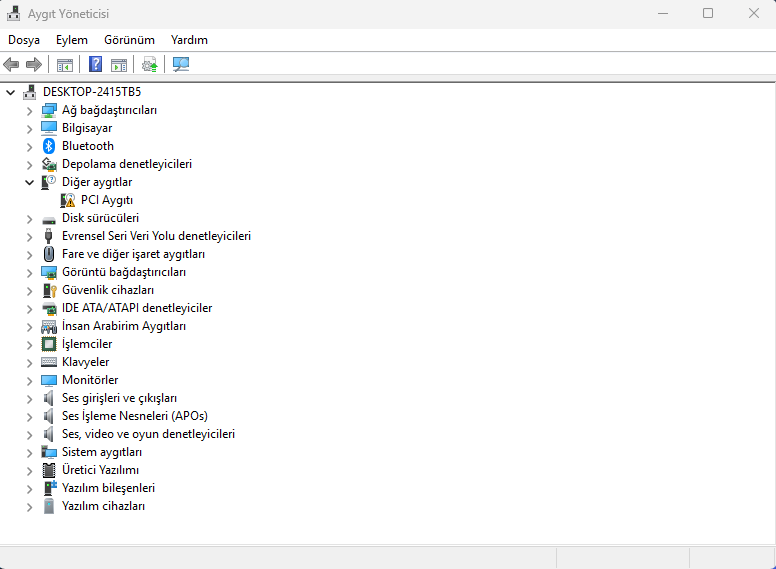776x569 pixels.
Task: Click the mouse icon of Fare ve diğer işaret aygıtları
Action: tap(48, 254)
